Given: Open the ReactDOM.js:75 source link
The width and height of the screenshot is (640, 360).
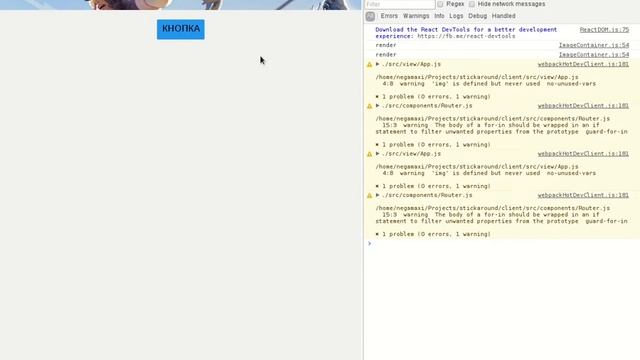Looking at the screenshot, I should tap(604, 30).
